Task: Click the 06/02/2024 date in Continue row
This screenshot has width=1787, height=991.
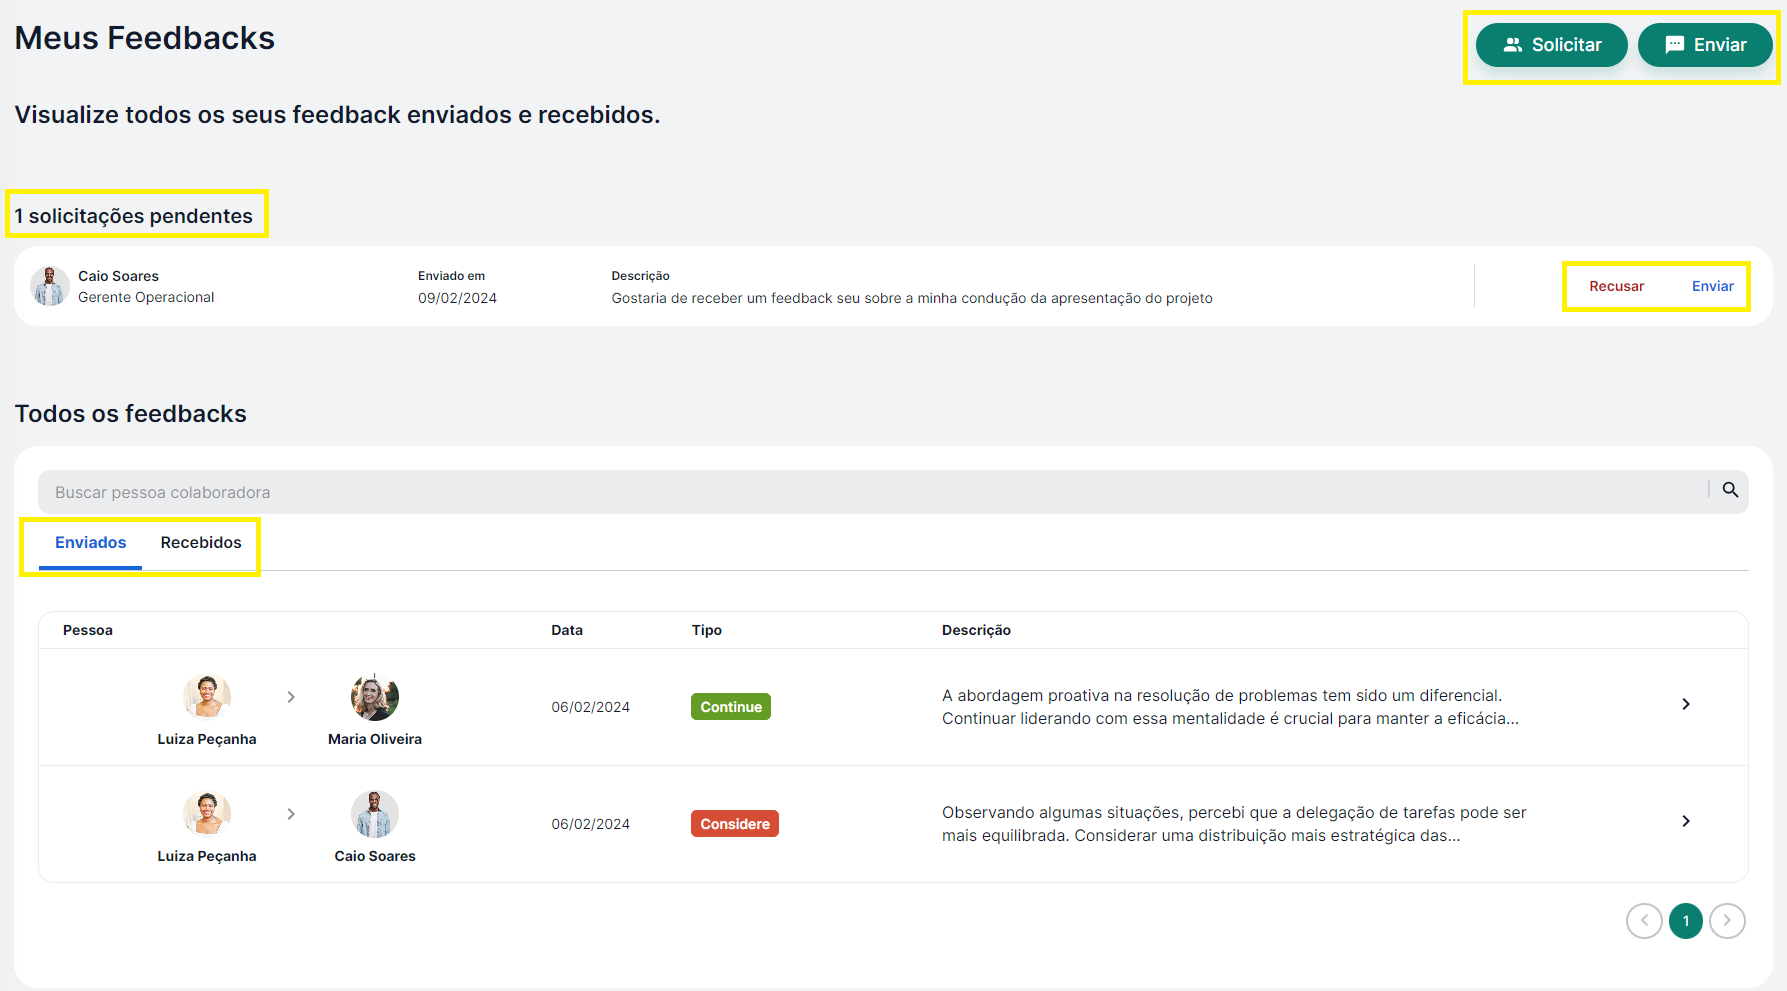Action: (591, 707)
